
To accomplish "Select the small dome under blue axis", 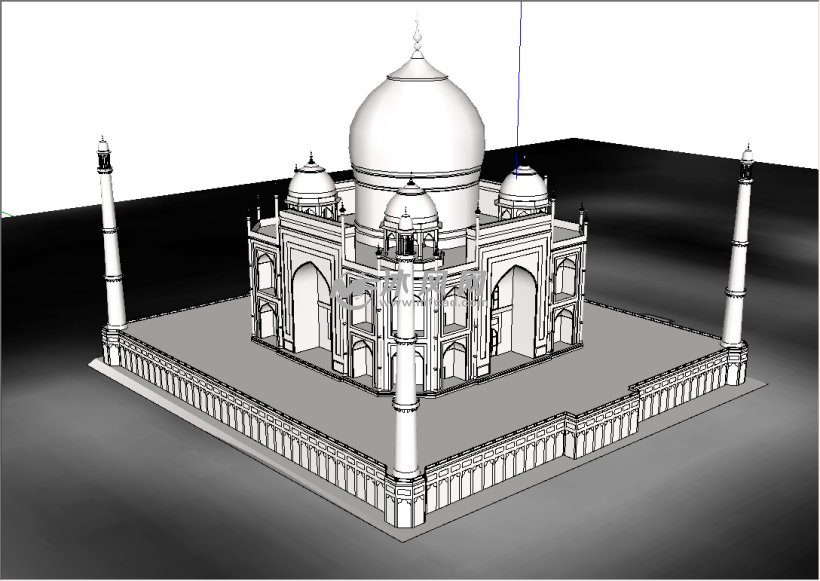I will 523,183.
